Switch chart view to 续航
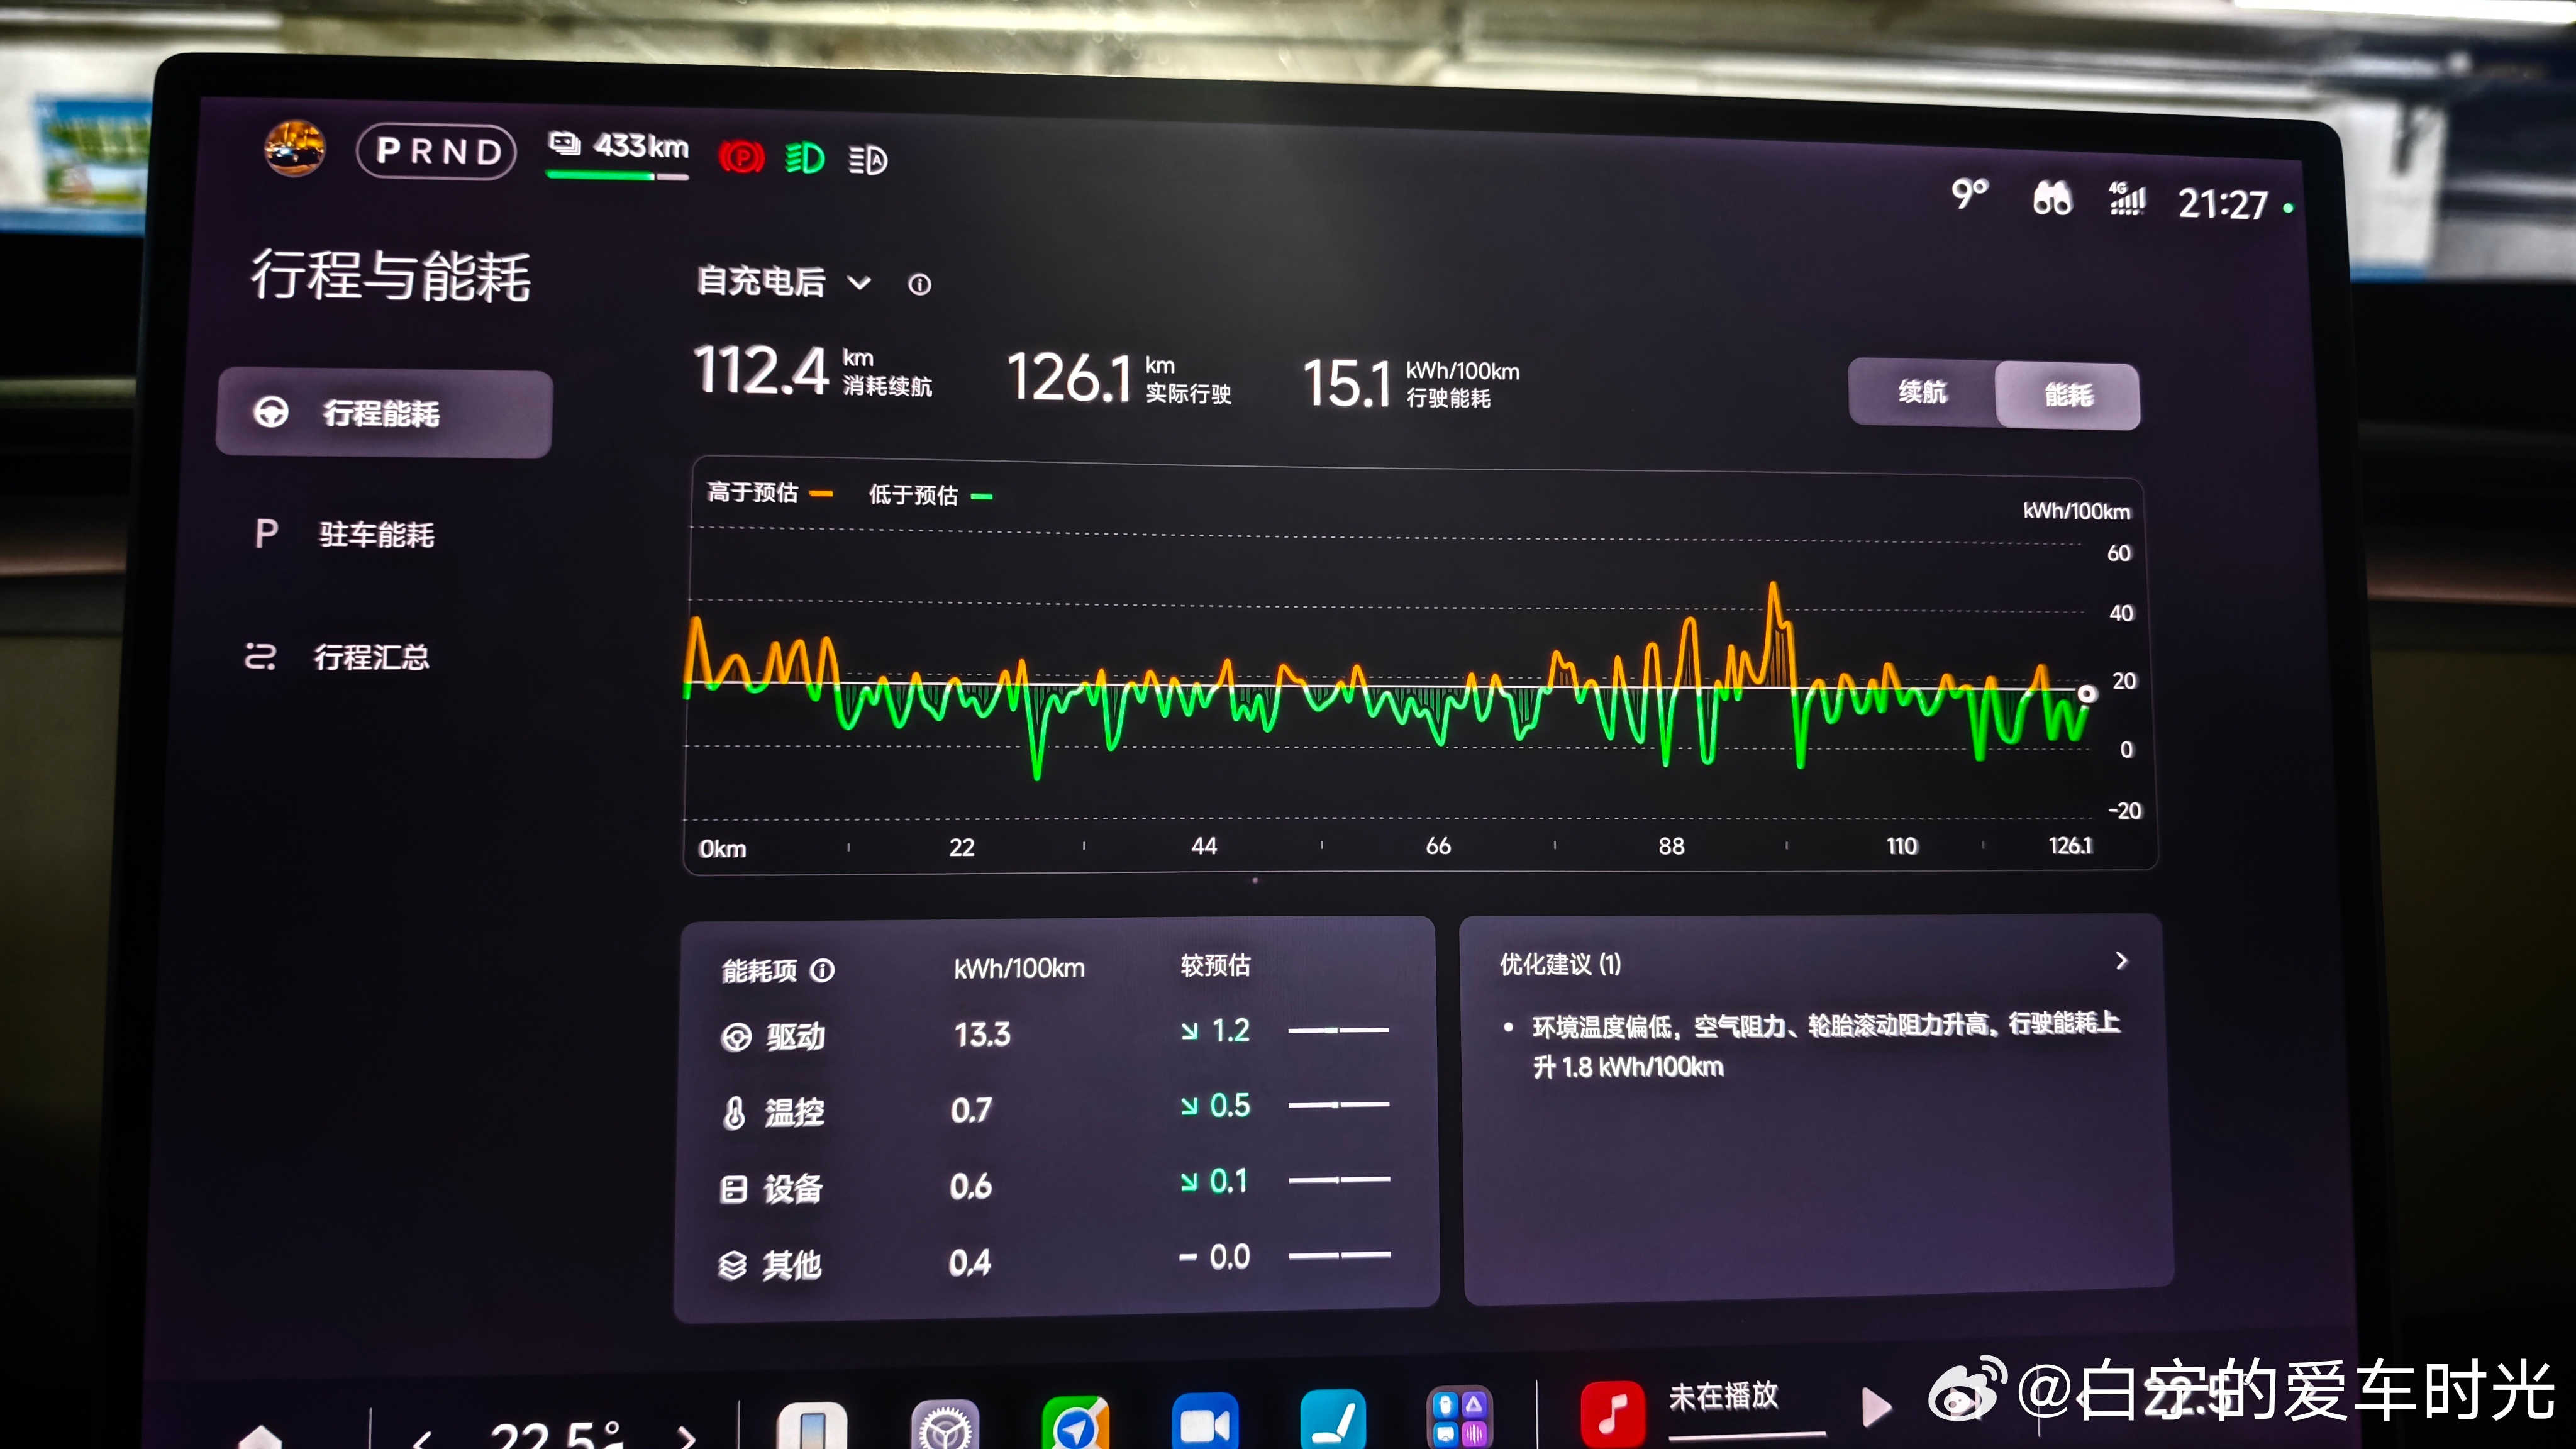 pos(1922,392)
